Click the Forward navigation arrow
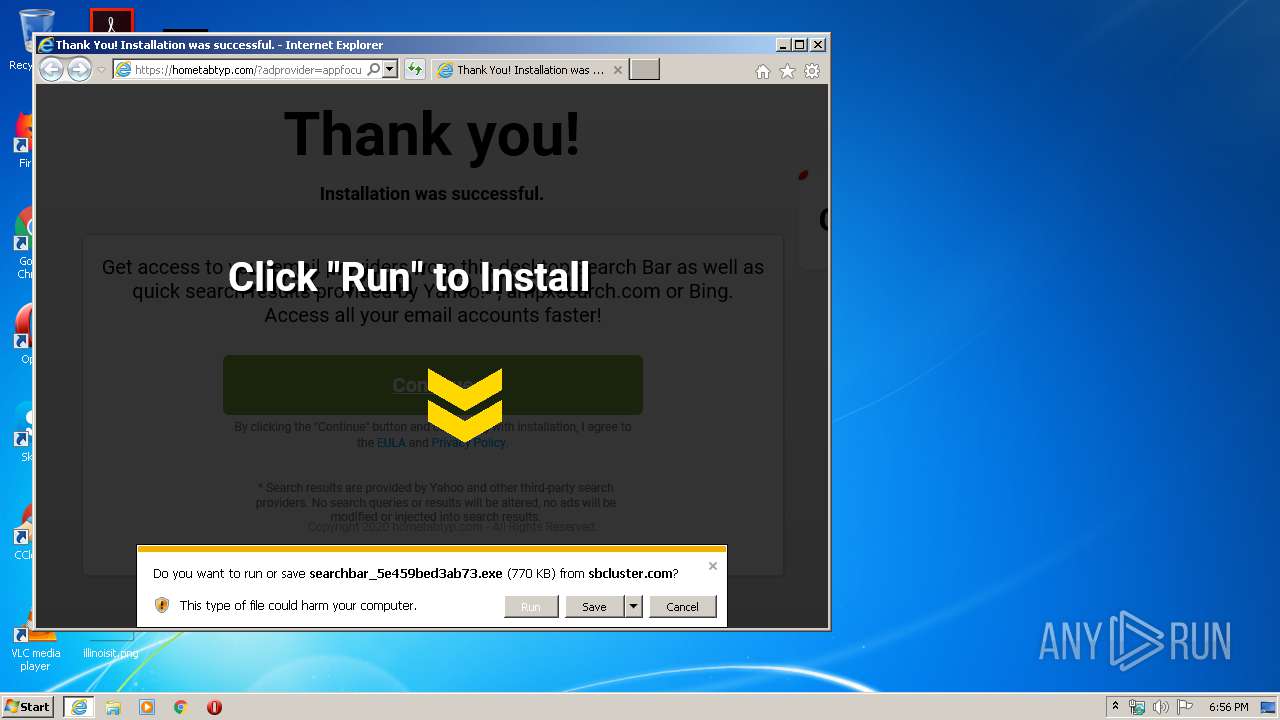Image resolution: width=1280 pixels, height=720 pixels. [79, 69]
